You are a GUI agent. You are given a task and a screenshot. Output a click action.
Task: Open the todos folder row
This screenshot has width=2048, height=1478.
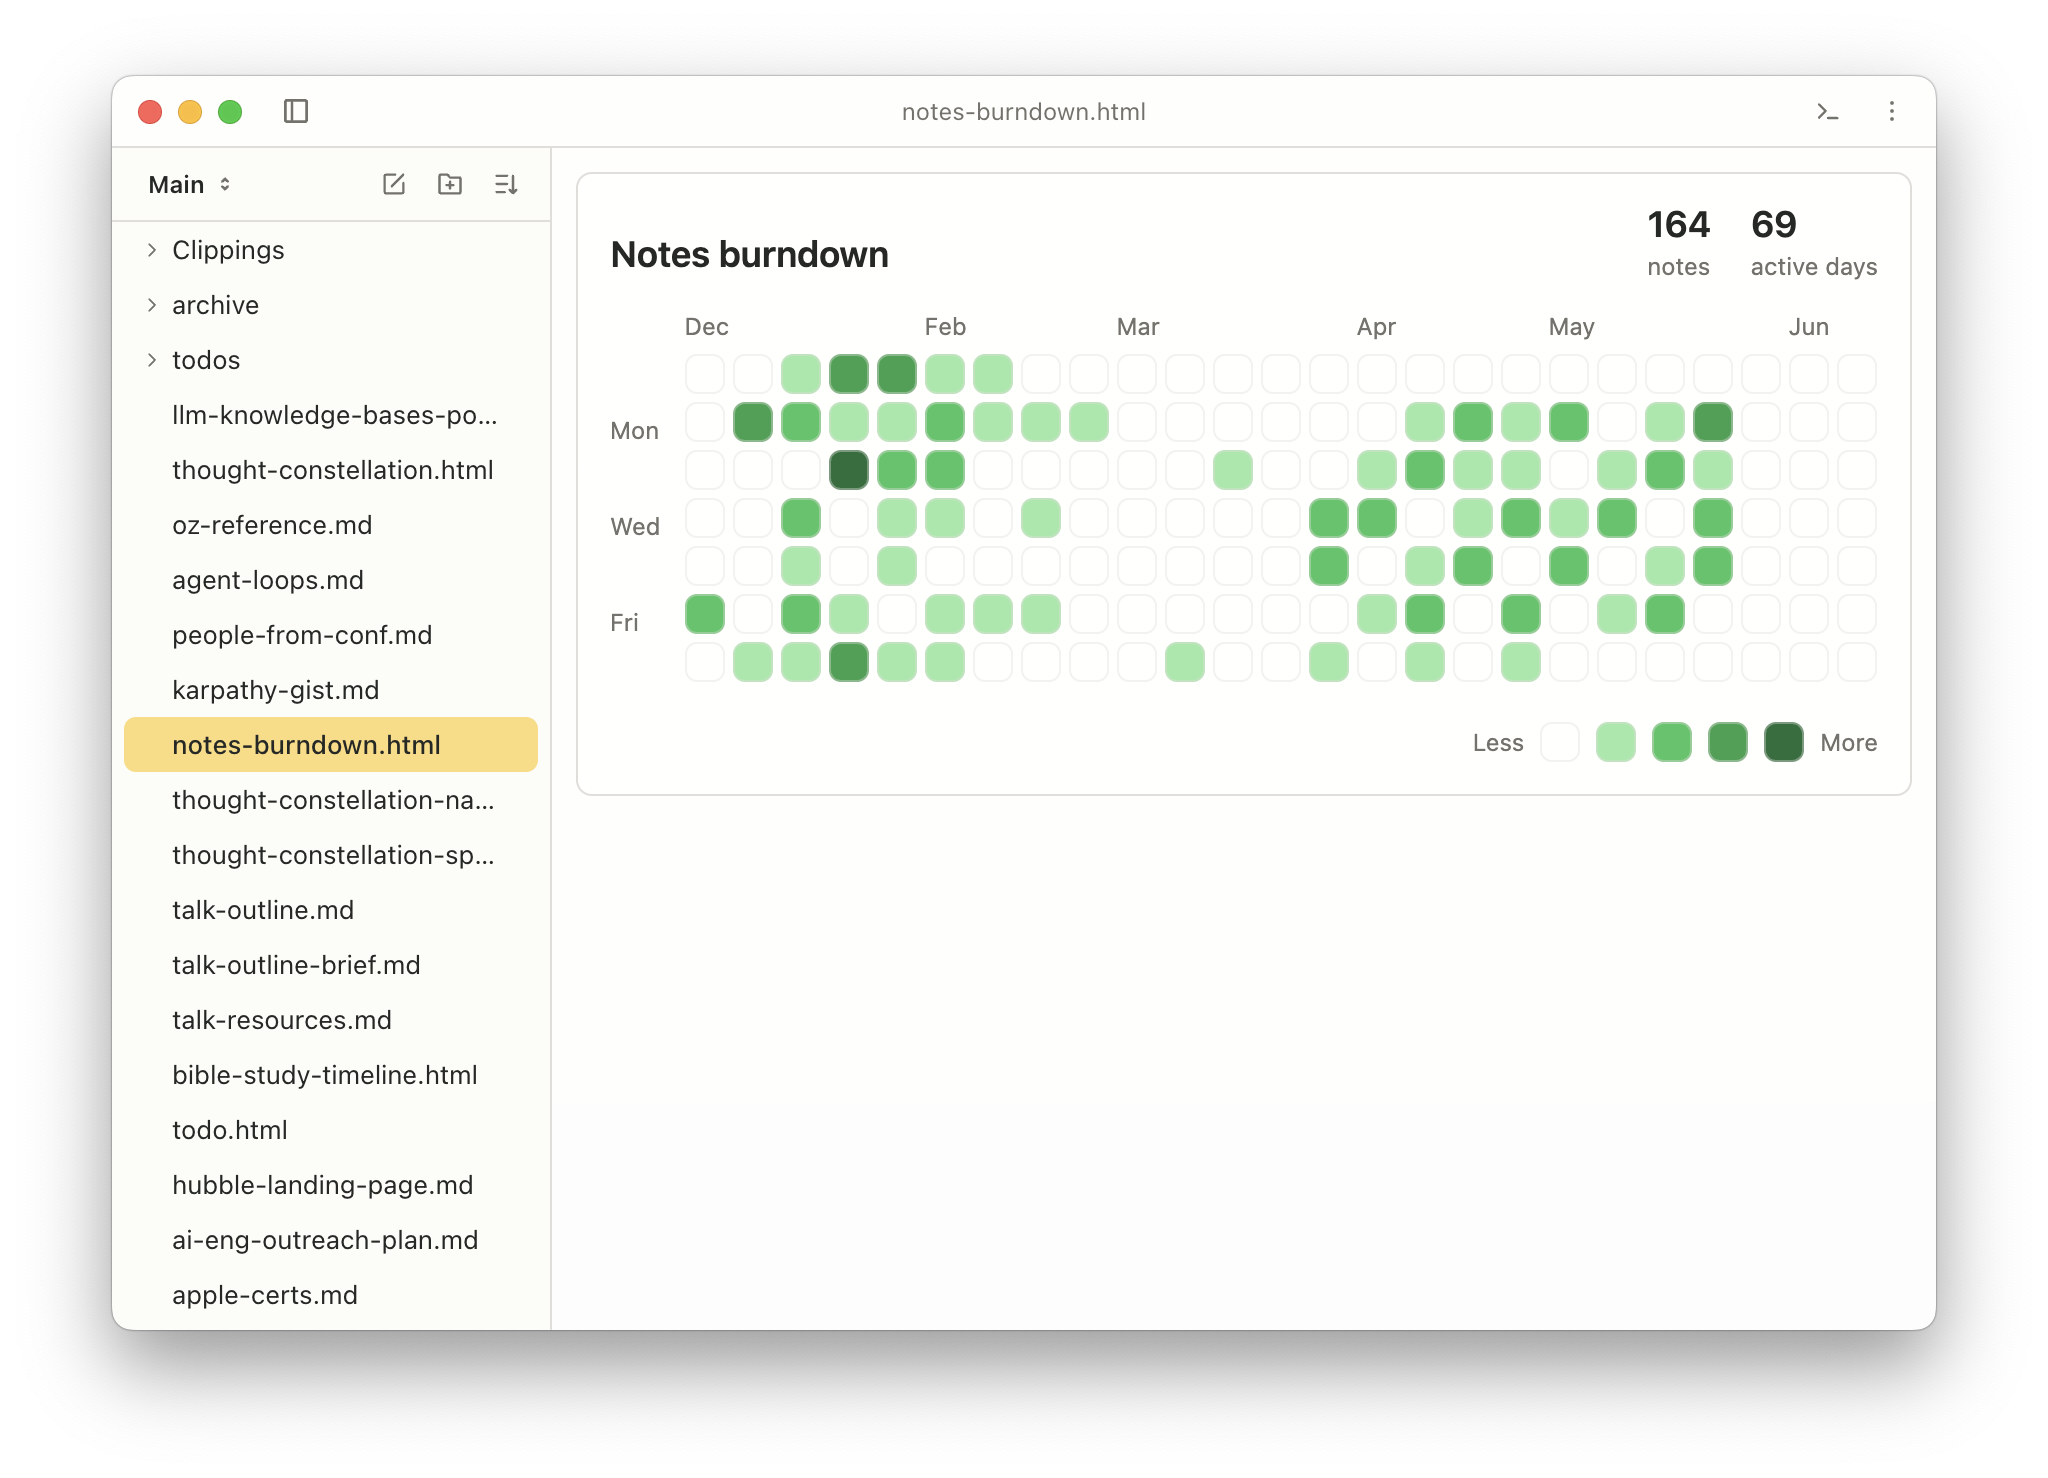point(331,360)
